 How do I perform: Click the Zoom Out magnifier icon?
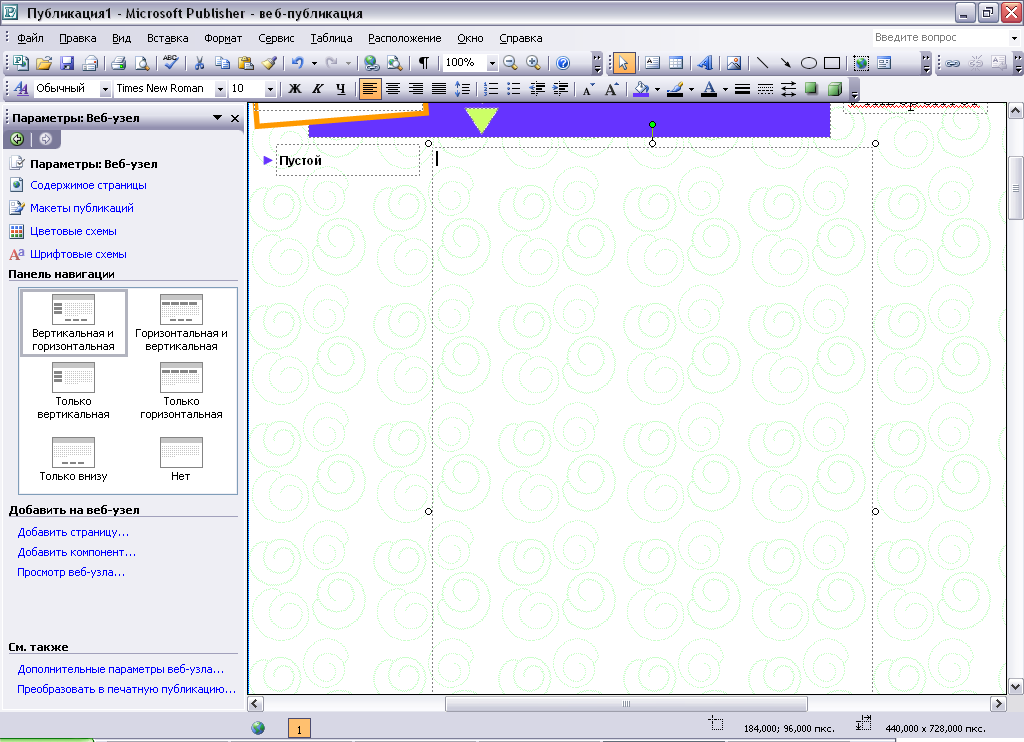(x=511, y=63)
